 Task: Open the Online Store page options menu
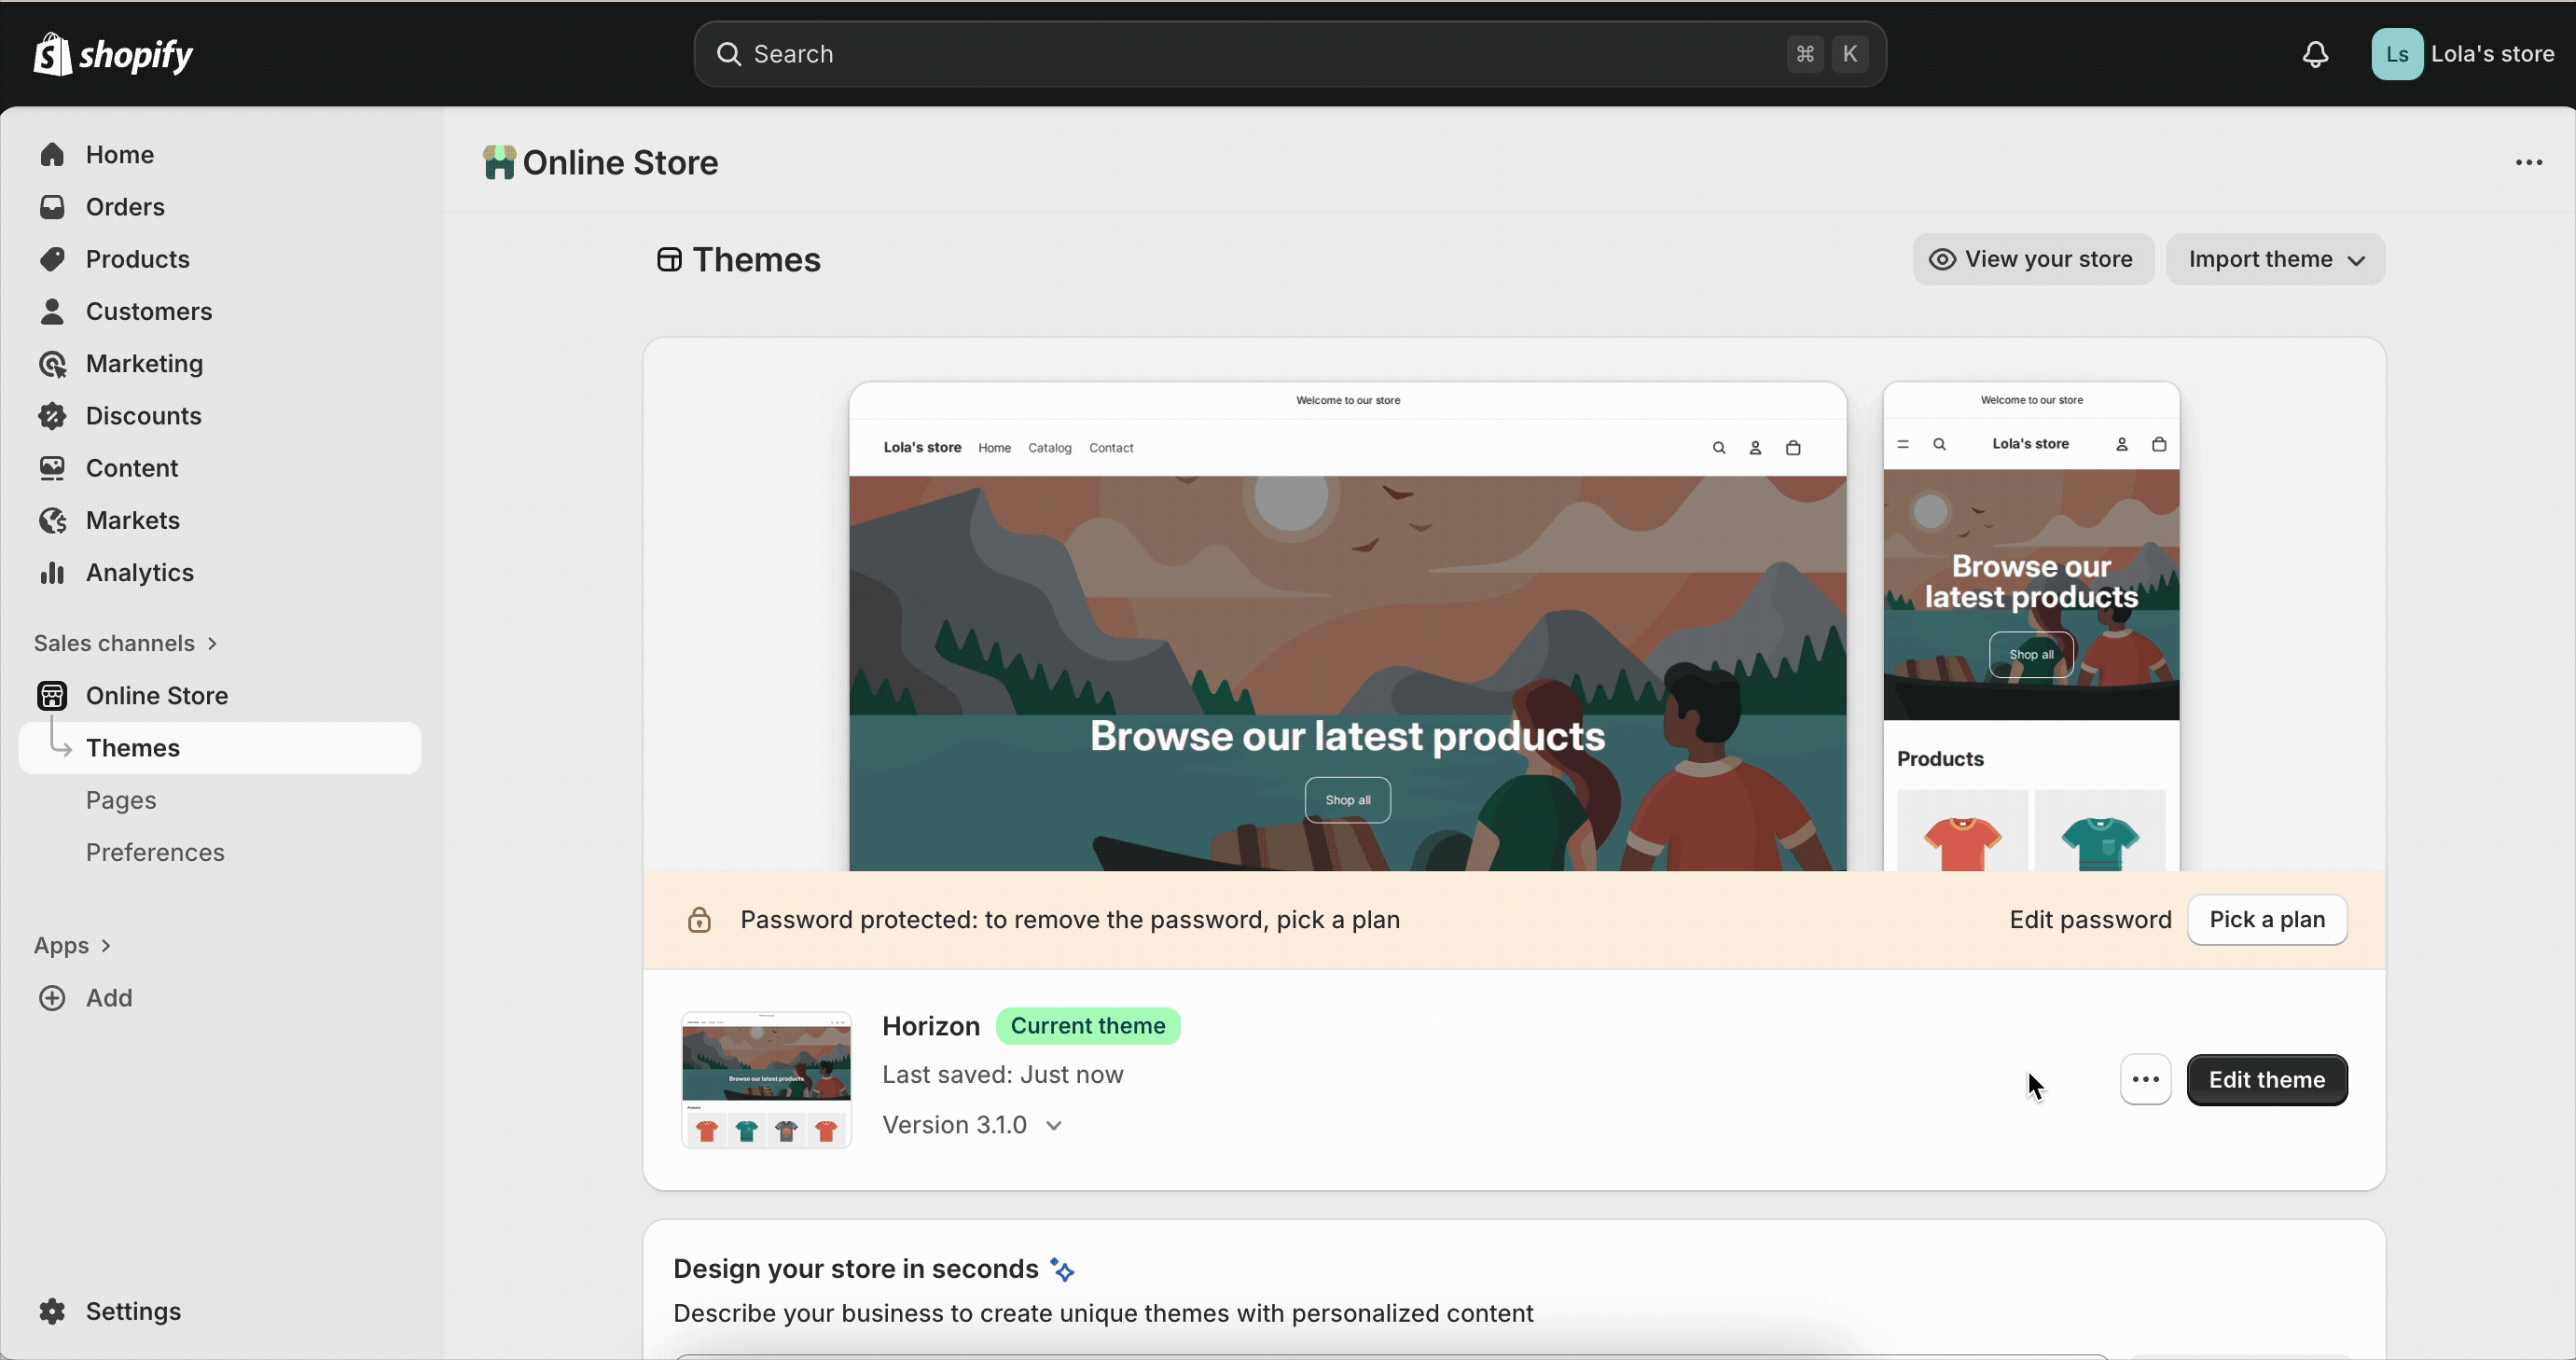pyautogui.click(x=2529, y=162)
